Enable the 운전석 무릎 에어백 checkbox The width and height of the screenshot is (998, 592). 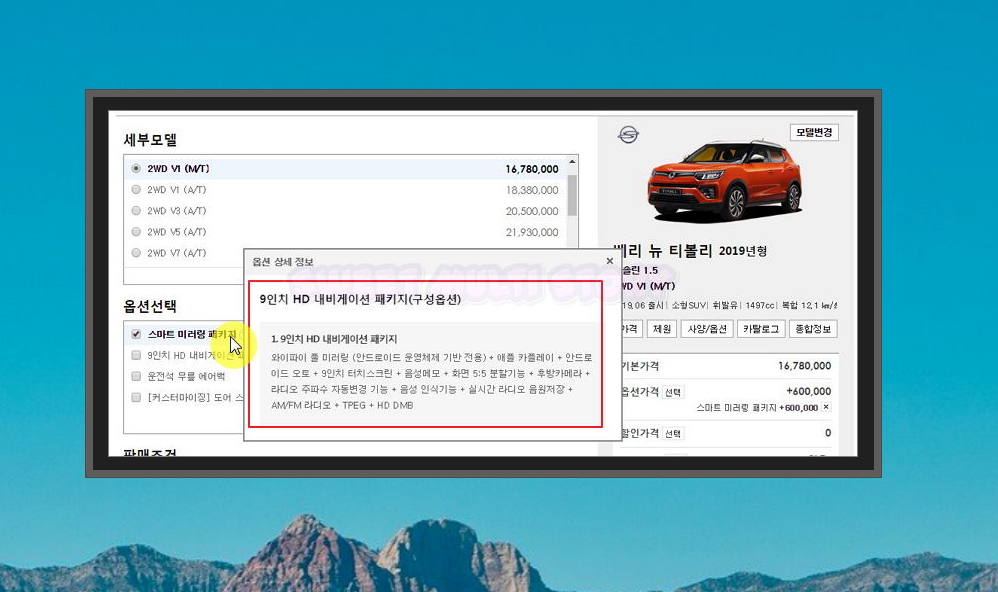[x=136, y=376]
